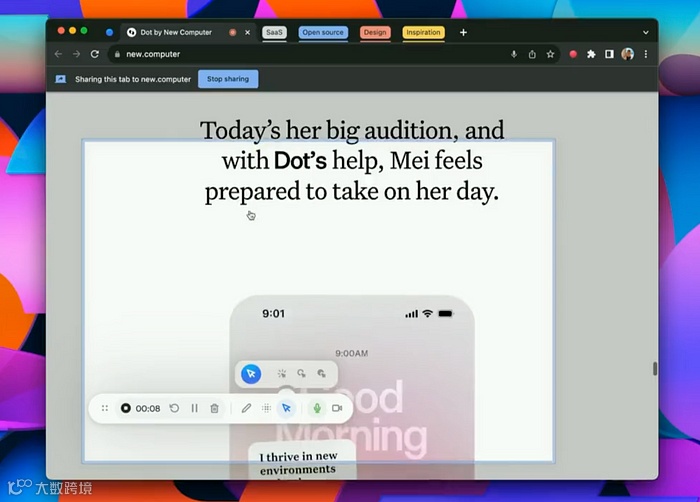This screenshot has width=700, height=502.
Task: Open the Design tab group
Action: coord(375,32)
